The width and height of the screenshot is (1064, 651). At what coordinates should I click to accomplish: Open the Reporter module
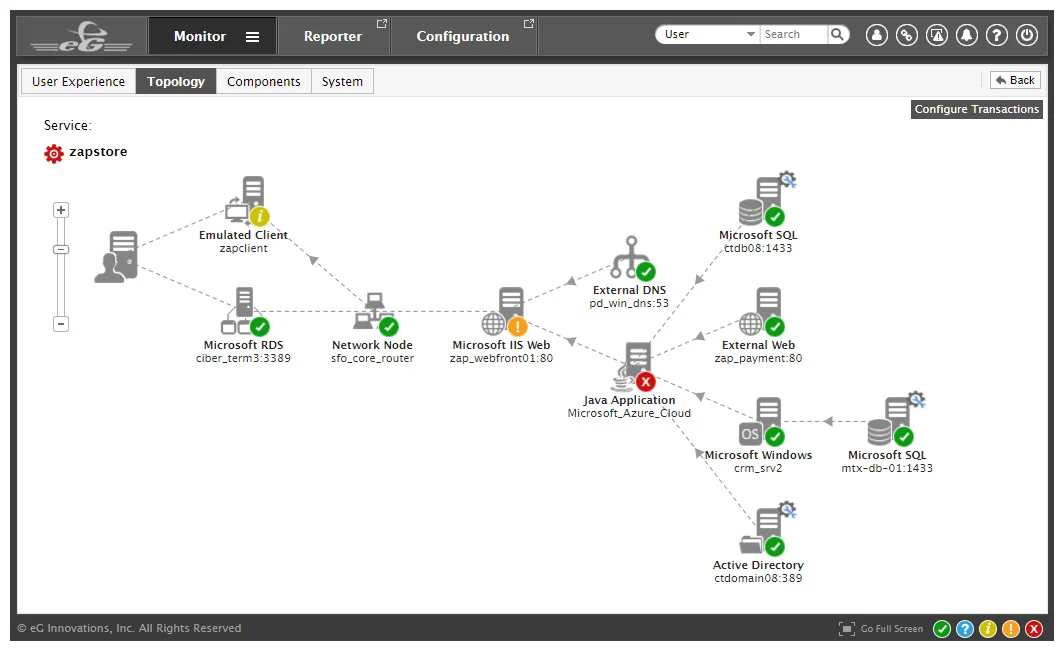click(x=332, y=37)
